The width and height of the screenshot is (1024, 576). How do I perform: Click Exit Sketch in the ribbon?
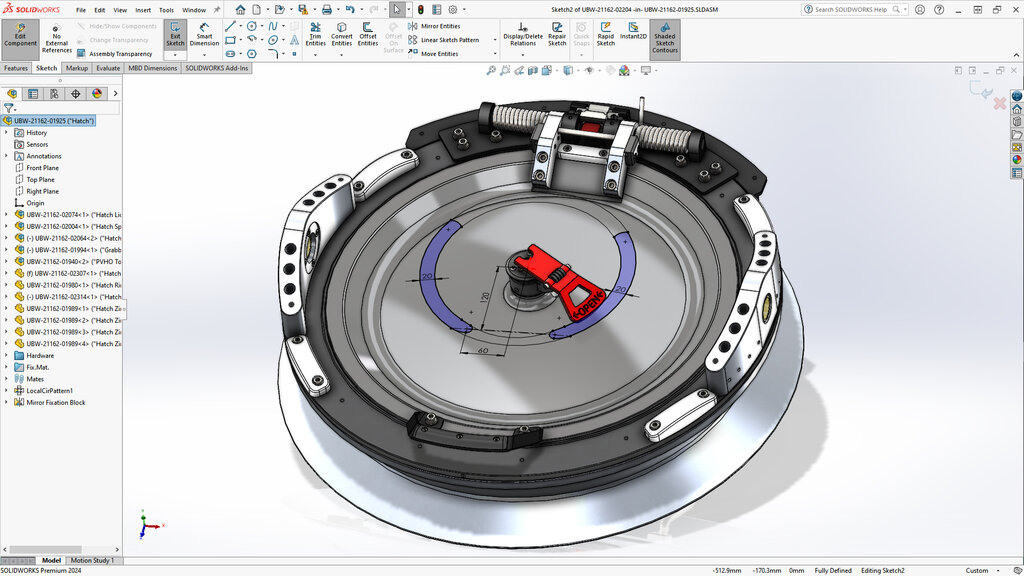[175, 35]
